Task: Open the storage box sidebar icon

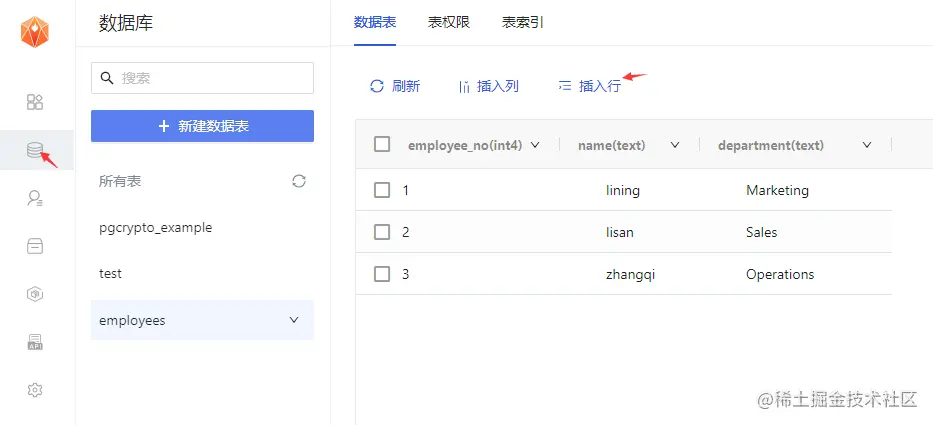Action: click(35, 246)
